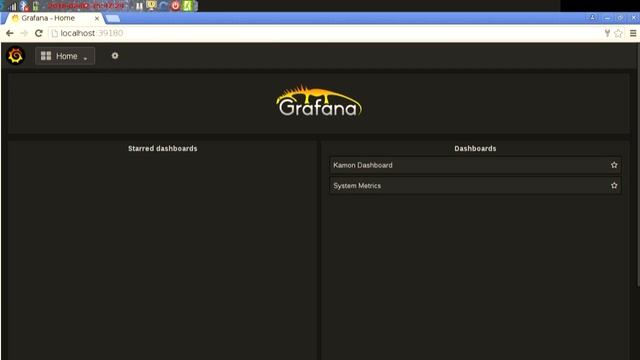Click the Bluetooth tray icon

tap(24, 6)
